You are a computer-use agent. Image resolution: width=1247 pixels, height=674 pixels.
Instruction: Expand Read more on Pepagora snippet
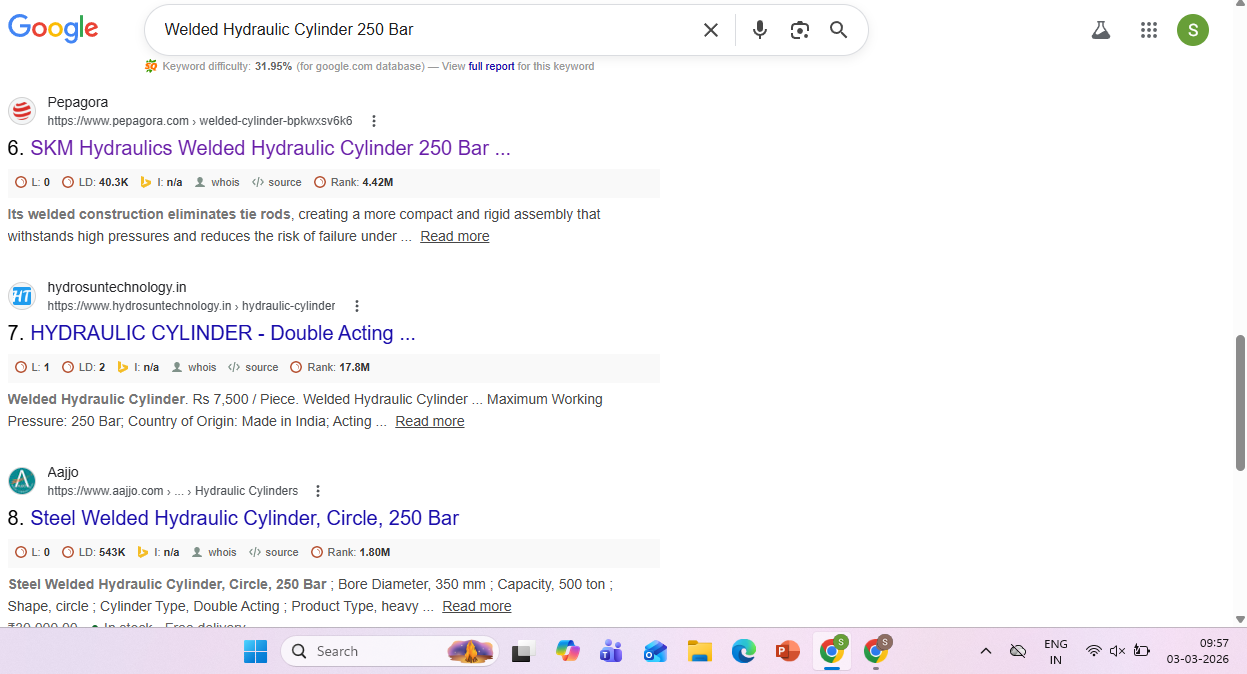click(455, 236)
